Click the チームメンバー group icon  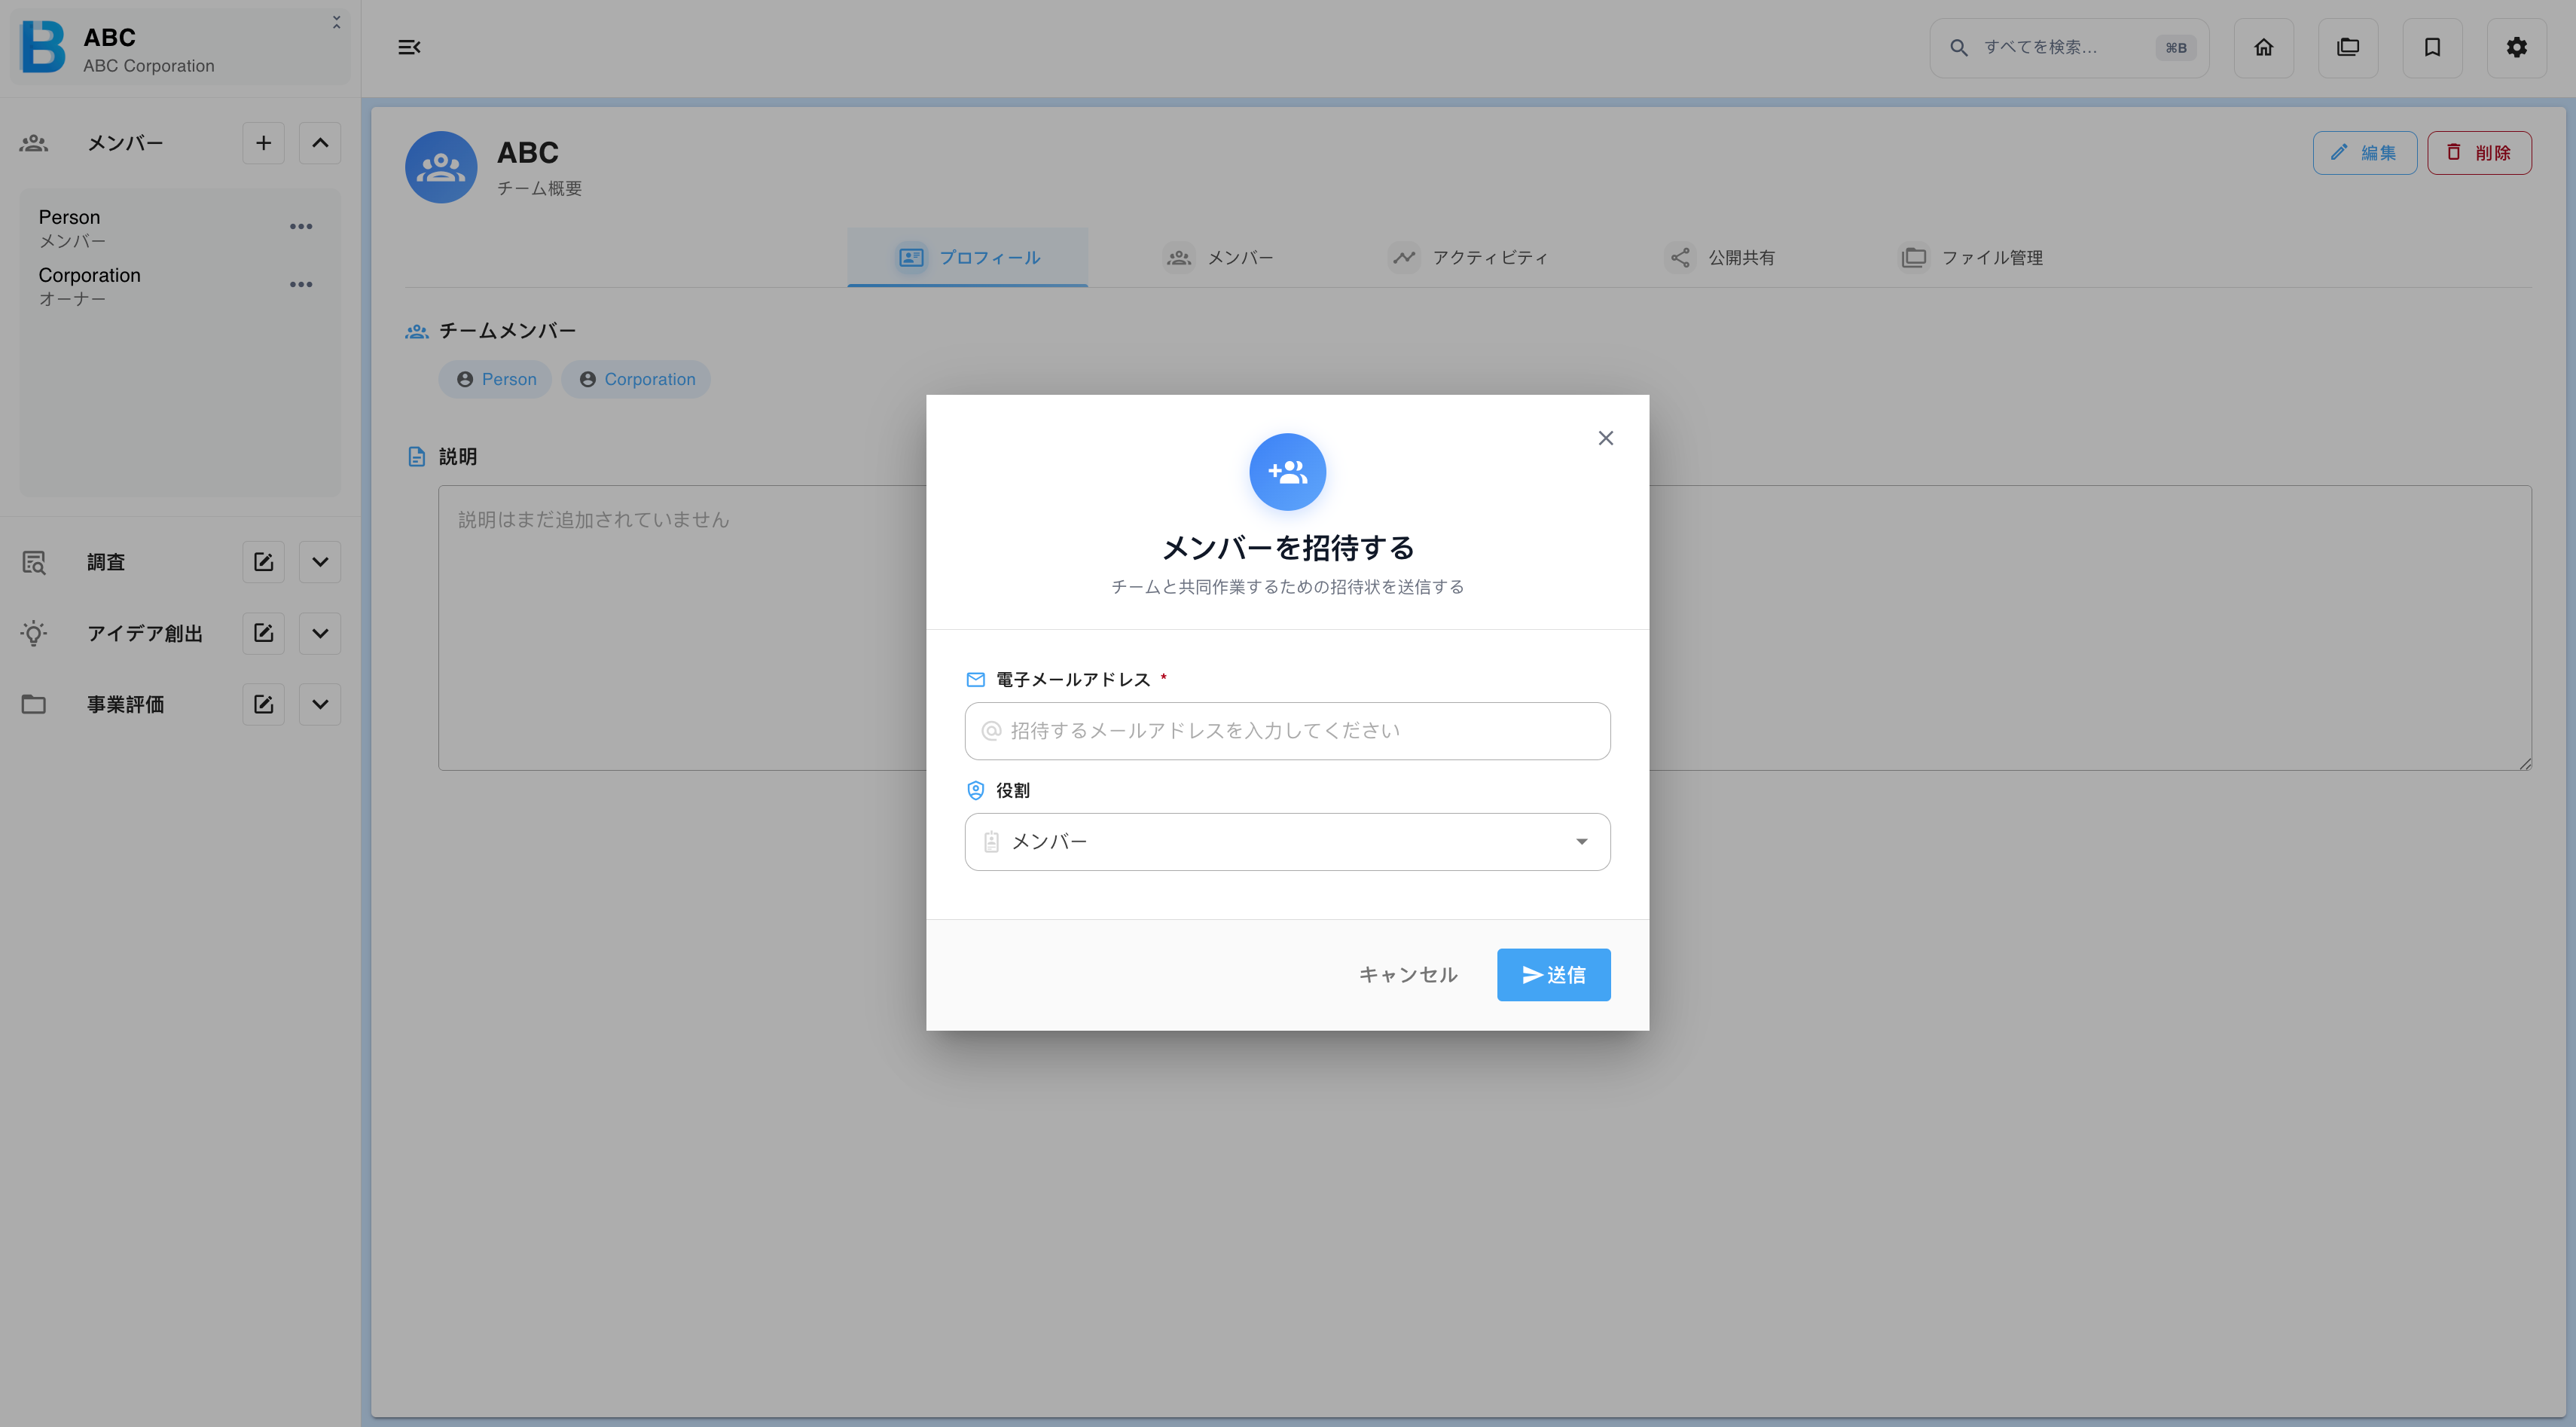pyautogui.click(x=417, y=331)
